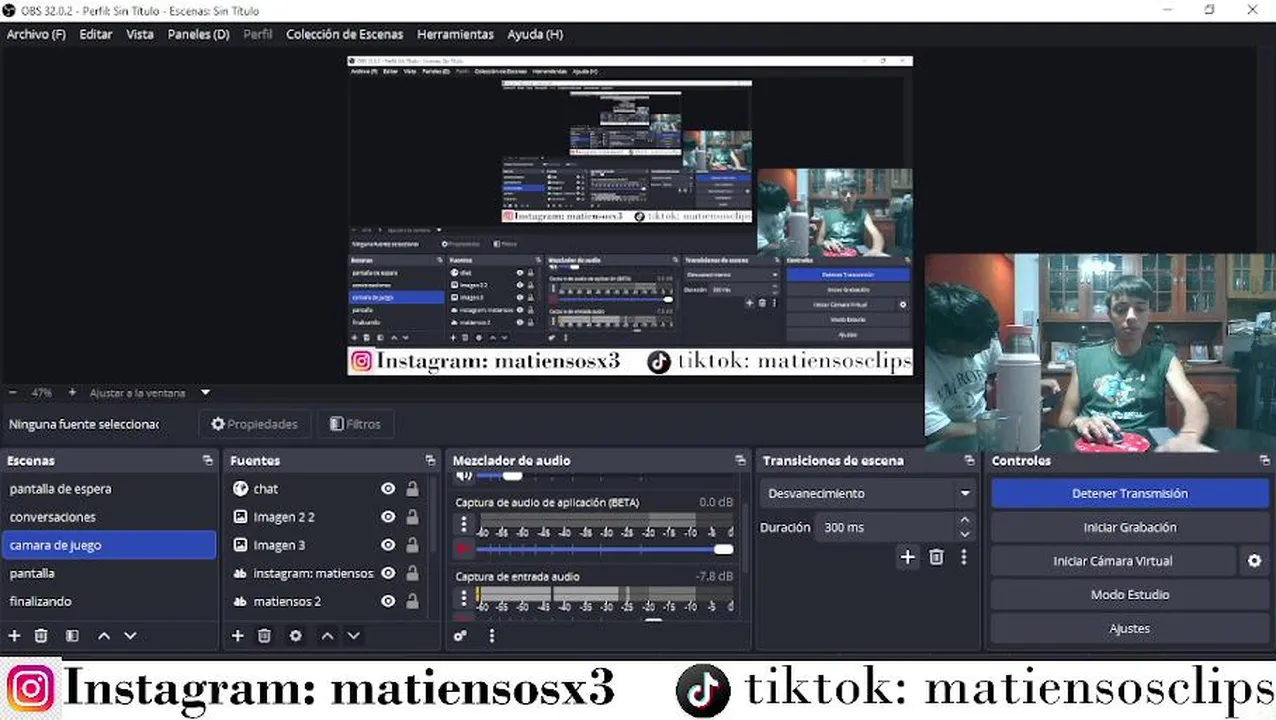Viewport: 1276px width, 720px height.
Task: Open the Herramientas menu
Action: 455,34
